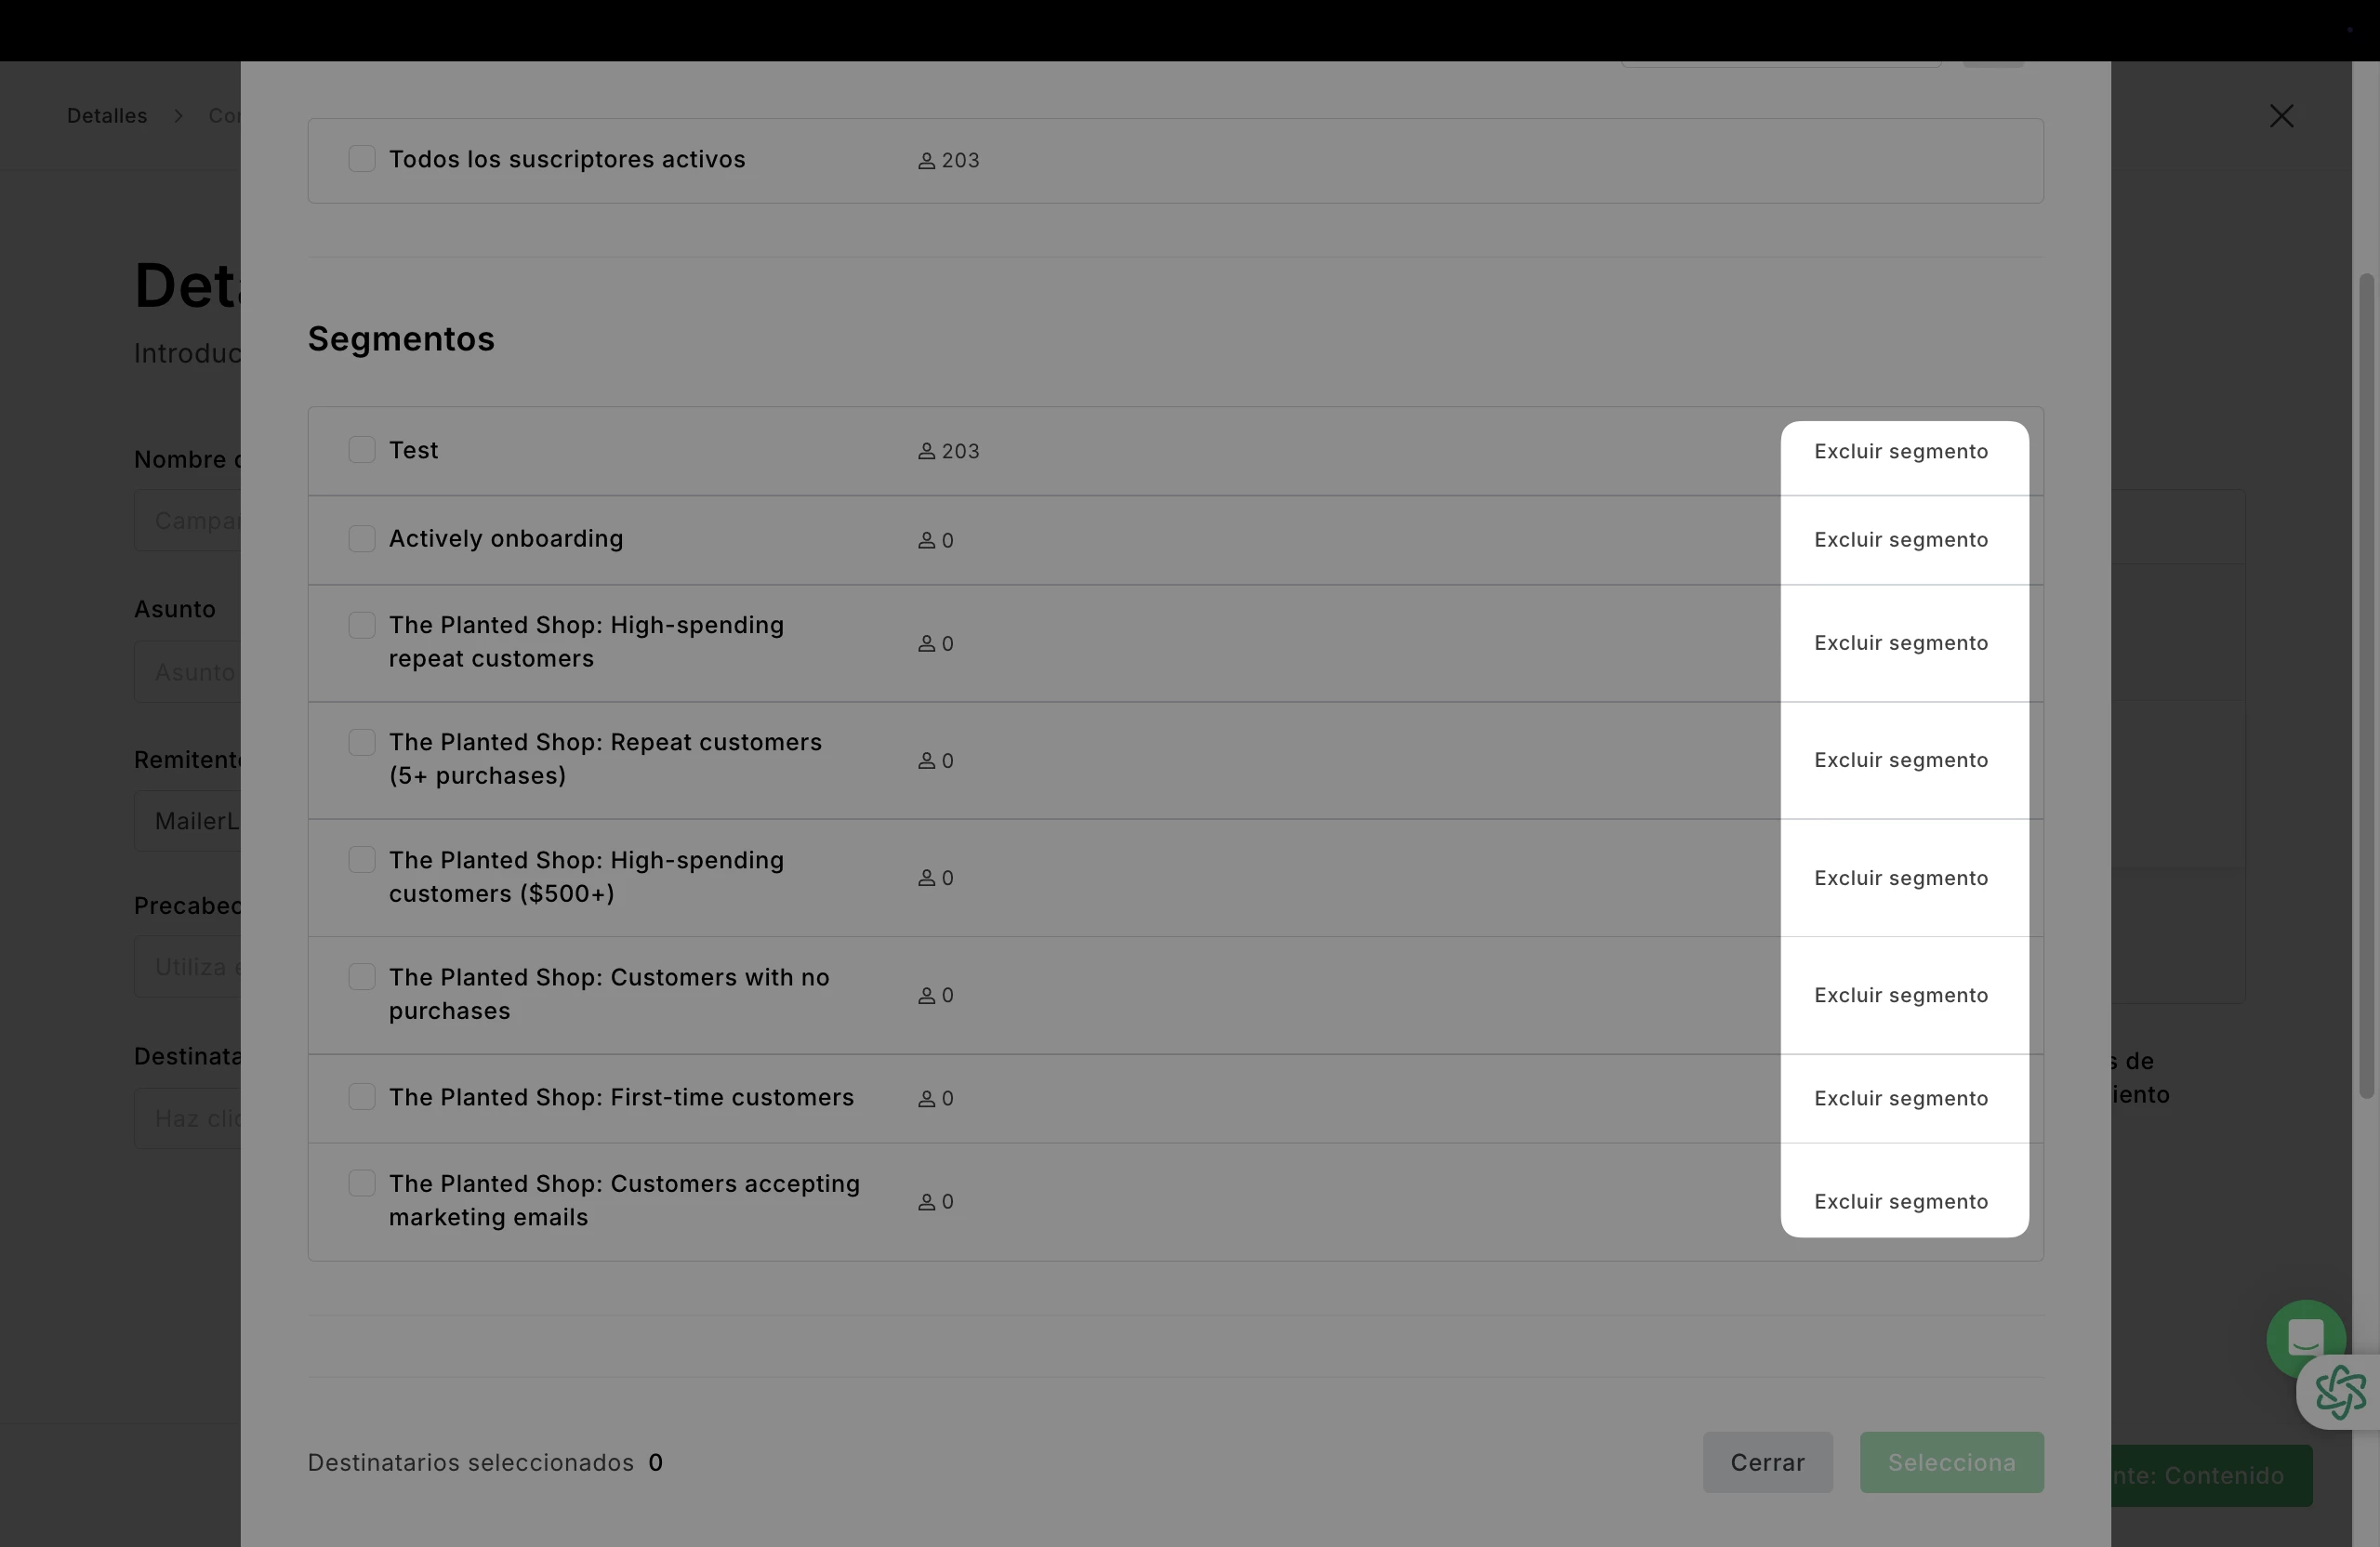This screenshot has width=2380, height=1547.
Task: Go to Detalles breadcrumb link
Action: click(107, 116)
